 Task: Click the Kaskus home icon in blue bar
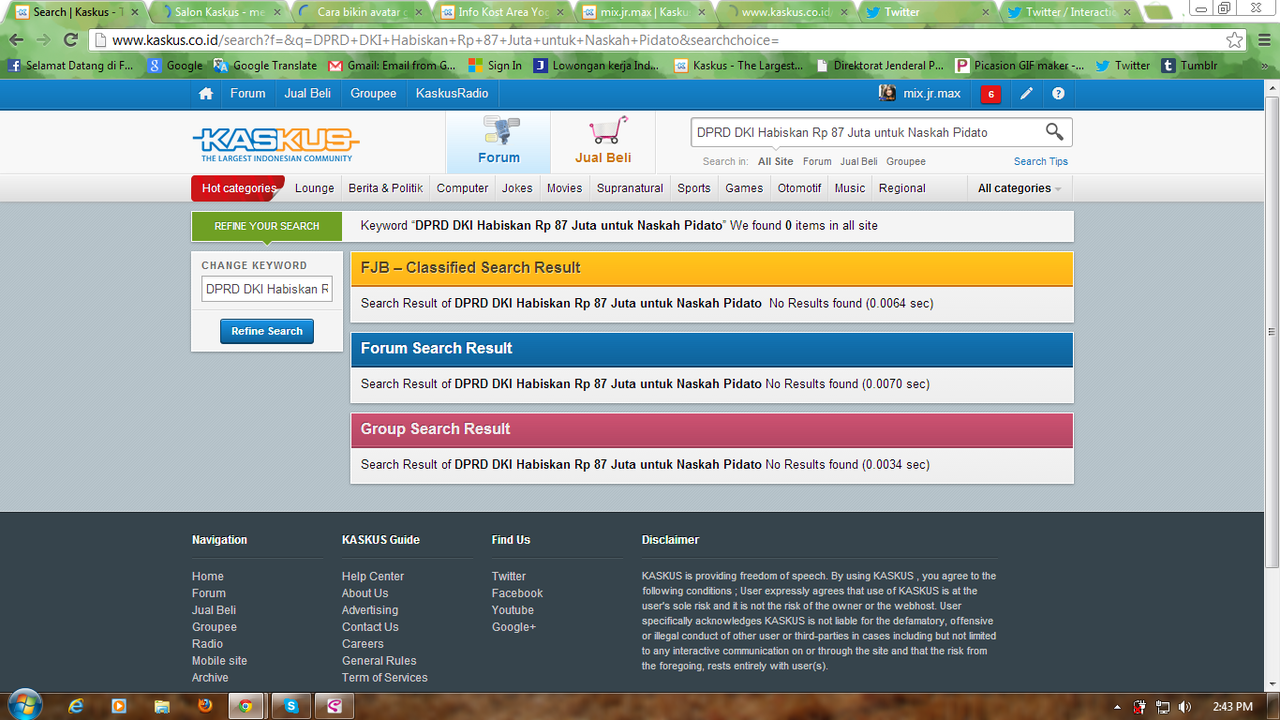[x=206, y=94]
